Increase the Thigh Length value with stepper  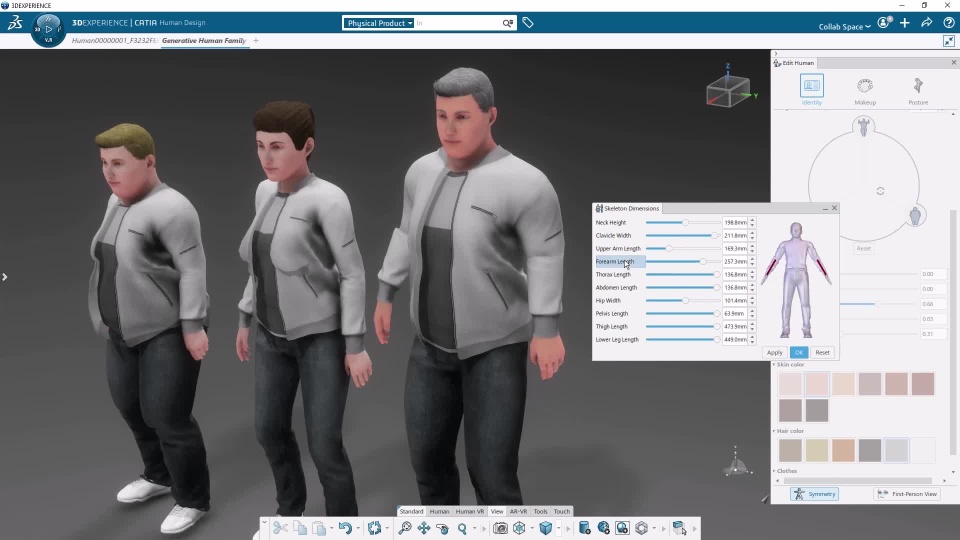coord(752,324)
